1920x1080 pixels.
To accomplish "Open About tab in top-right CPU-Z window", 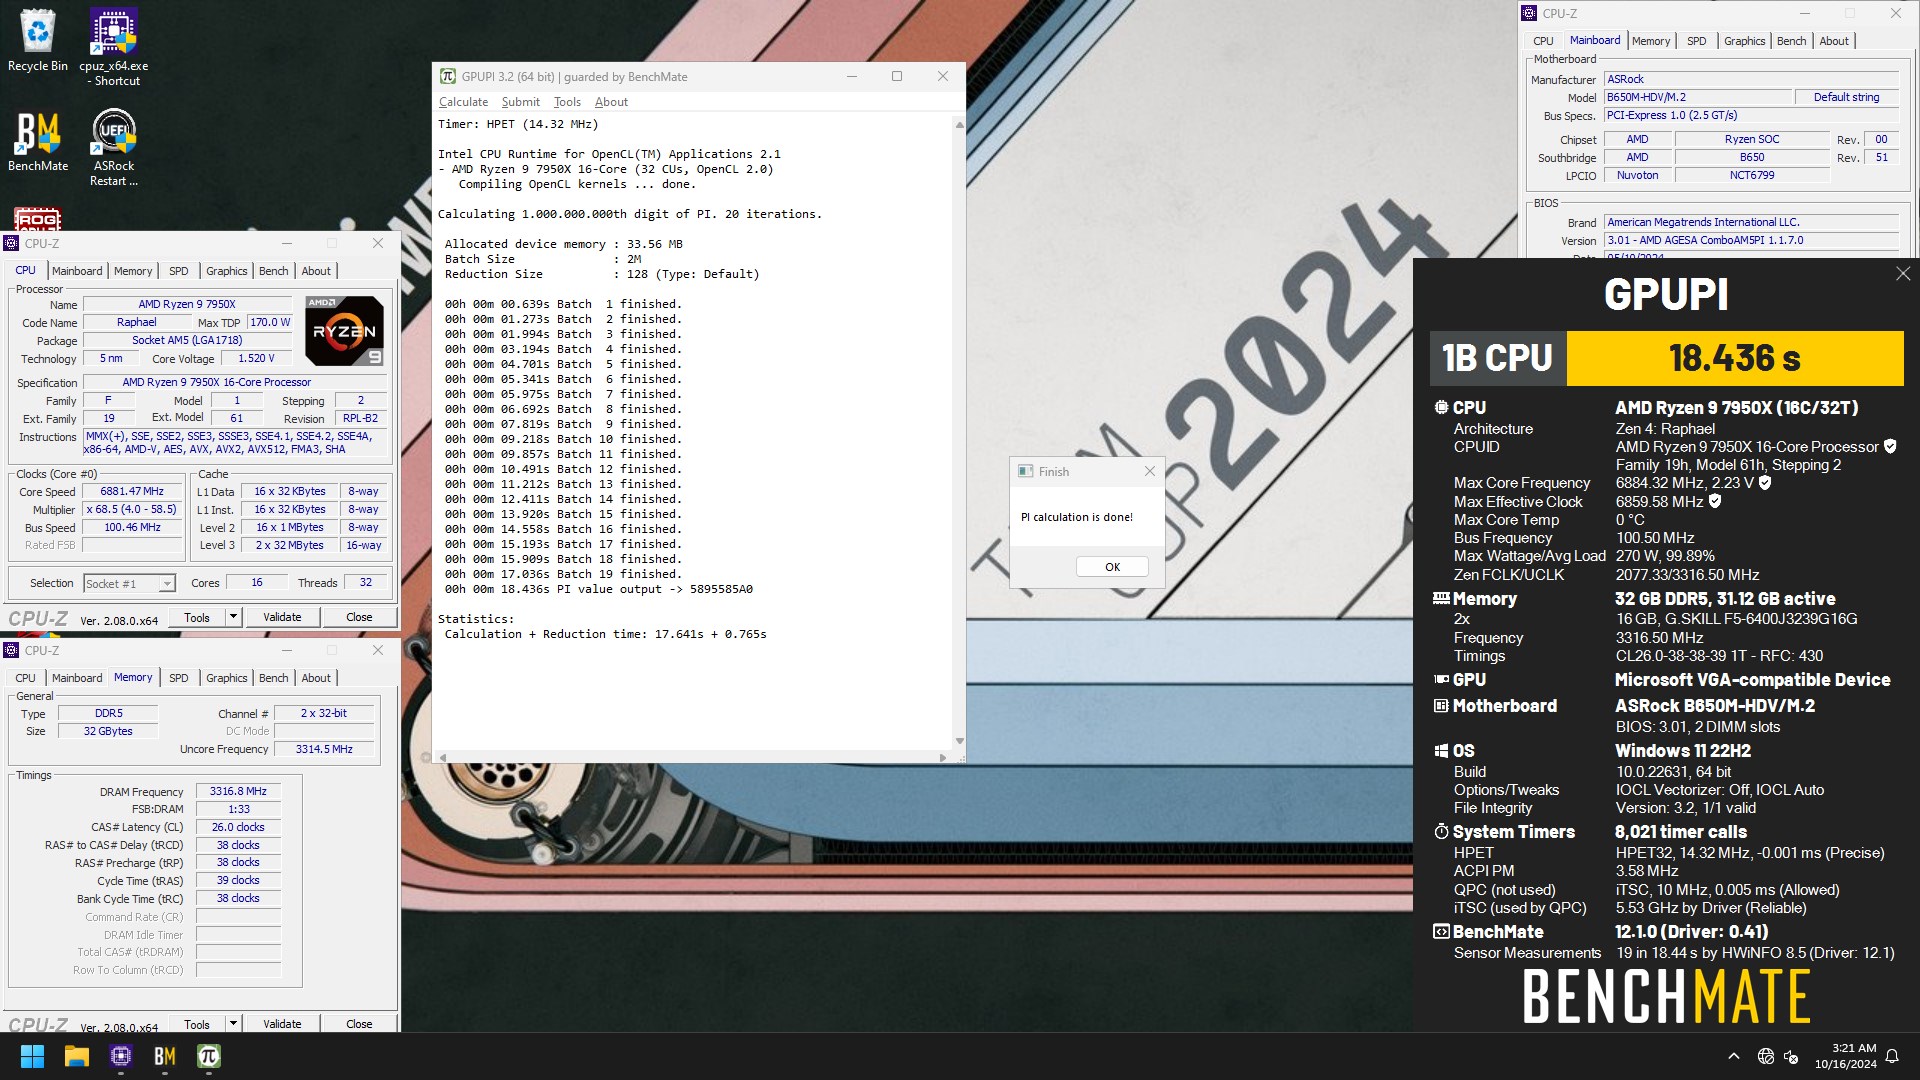I will [x=1834, y=41].
